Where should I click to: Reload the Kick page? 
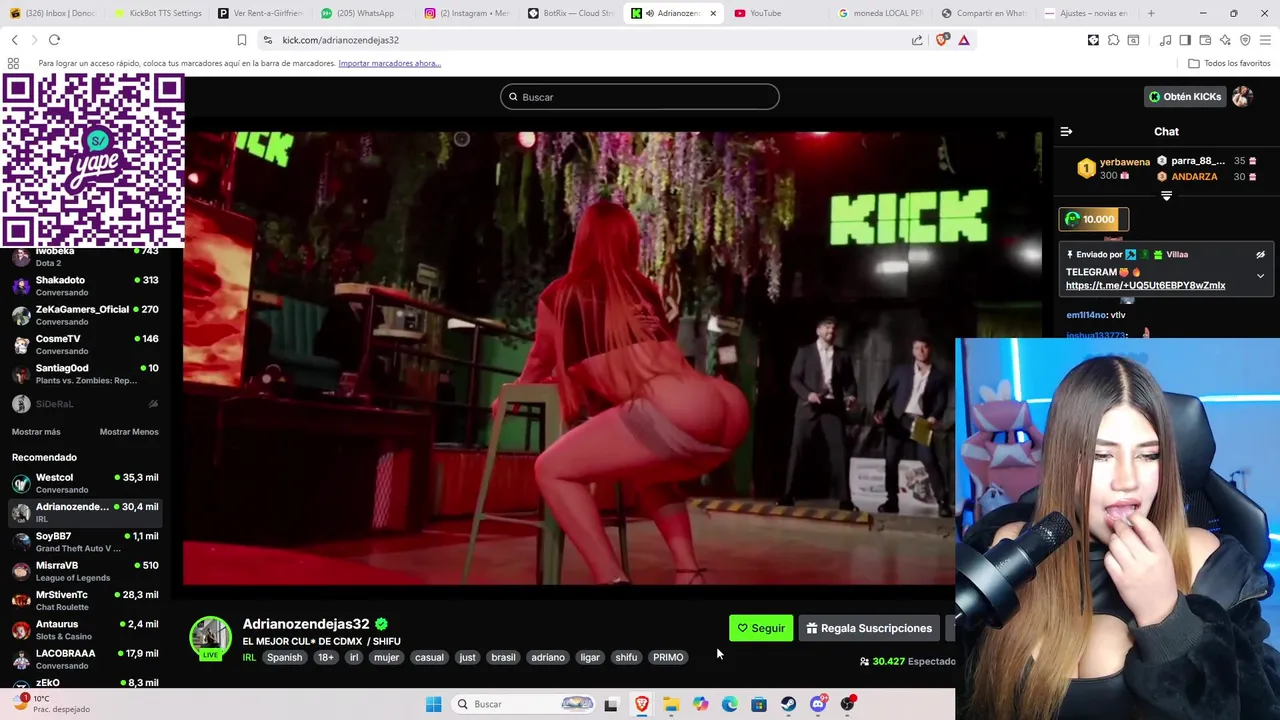[54, 40]
